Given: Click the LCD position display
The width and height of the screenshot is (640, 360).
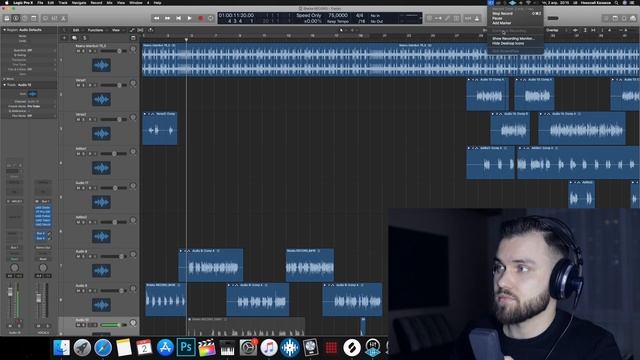Looking at the screenshot, I should [236, 16].
